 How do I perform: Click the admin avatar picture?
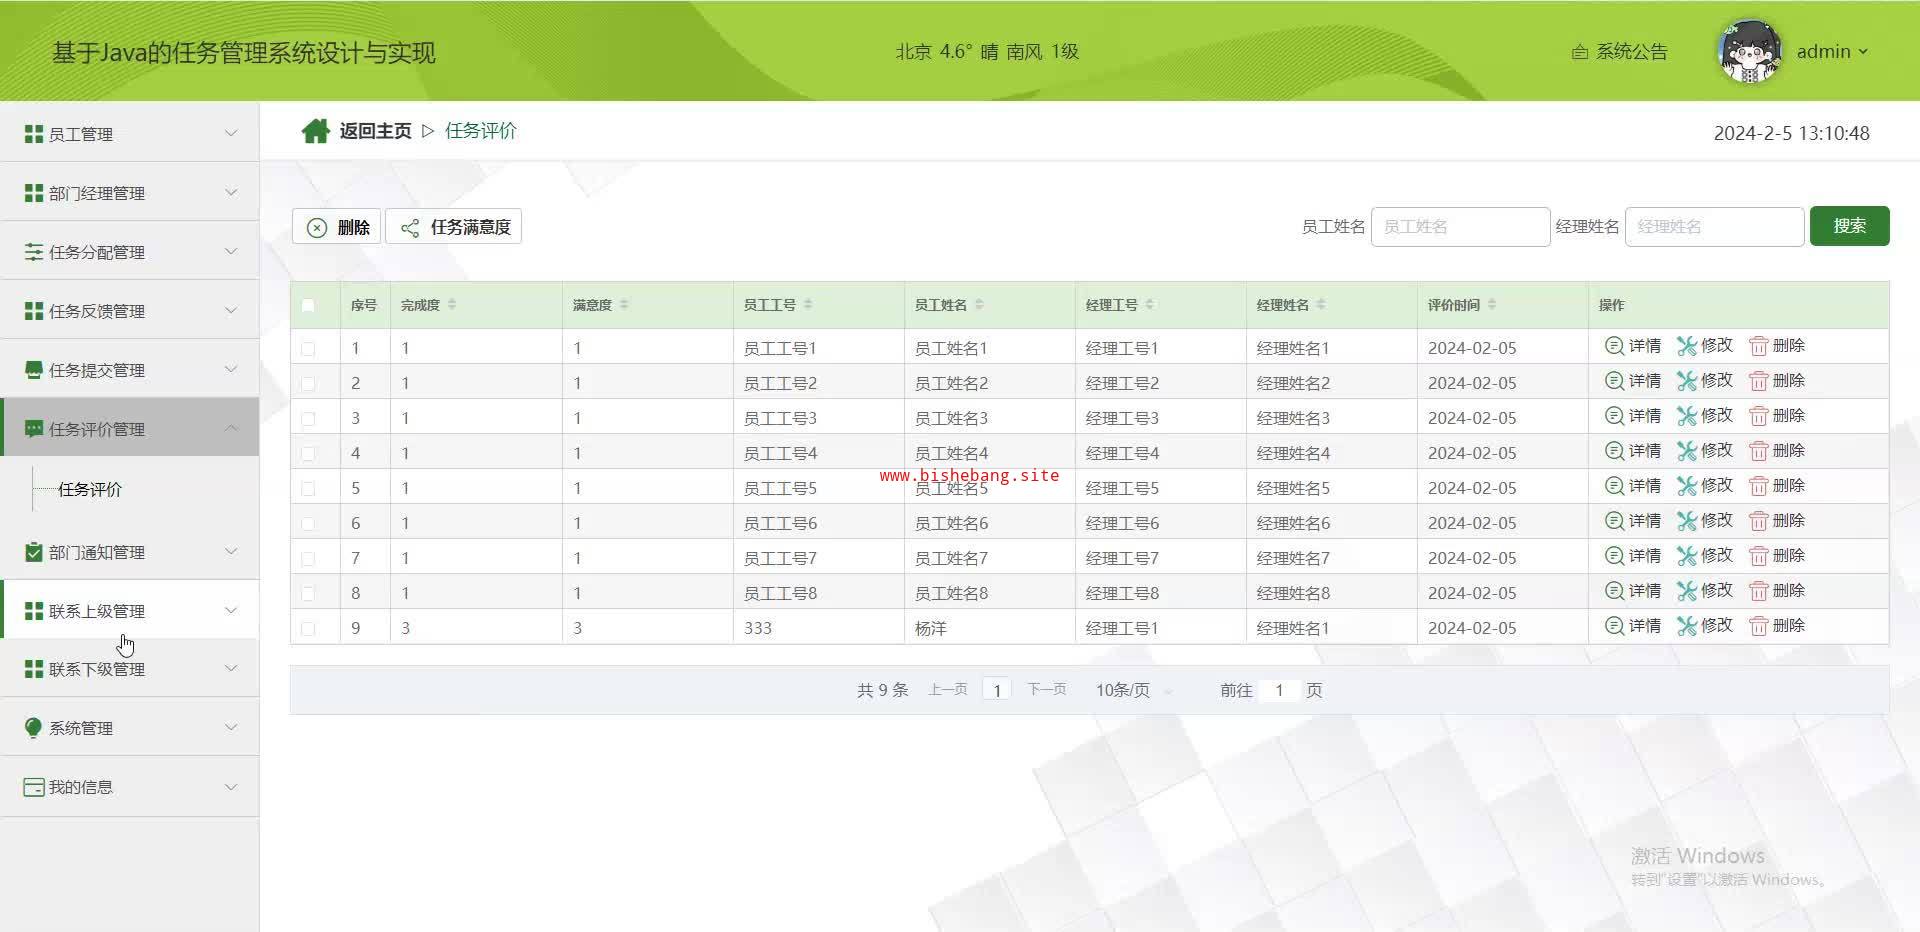point(1749,51)
